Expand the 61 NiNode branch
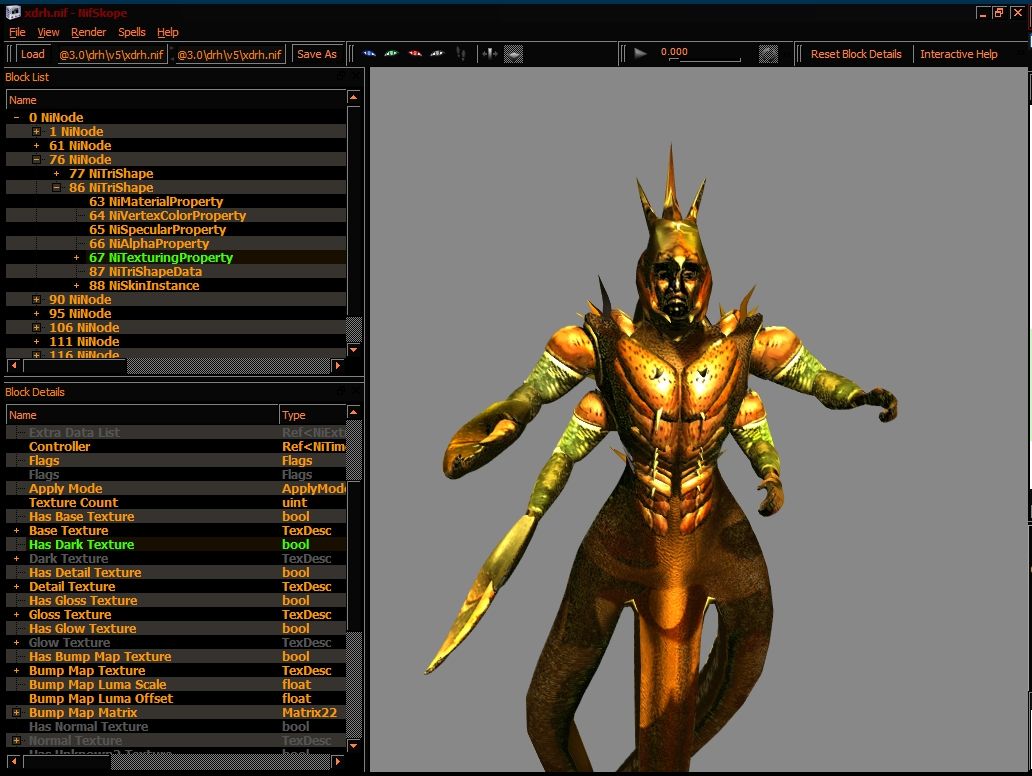The width and height of the screenshot is (1032, 776). tap(36, 145)
